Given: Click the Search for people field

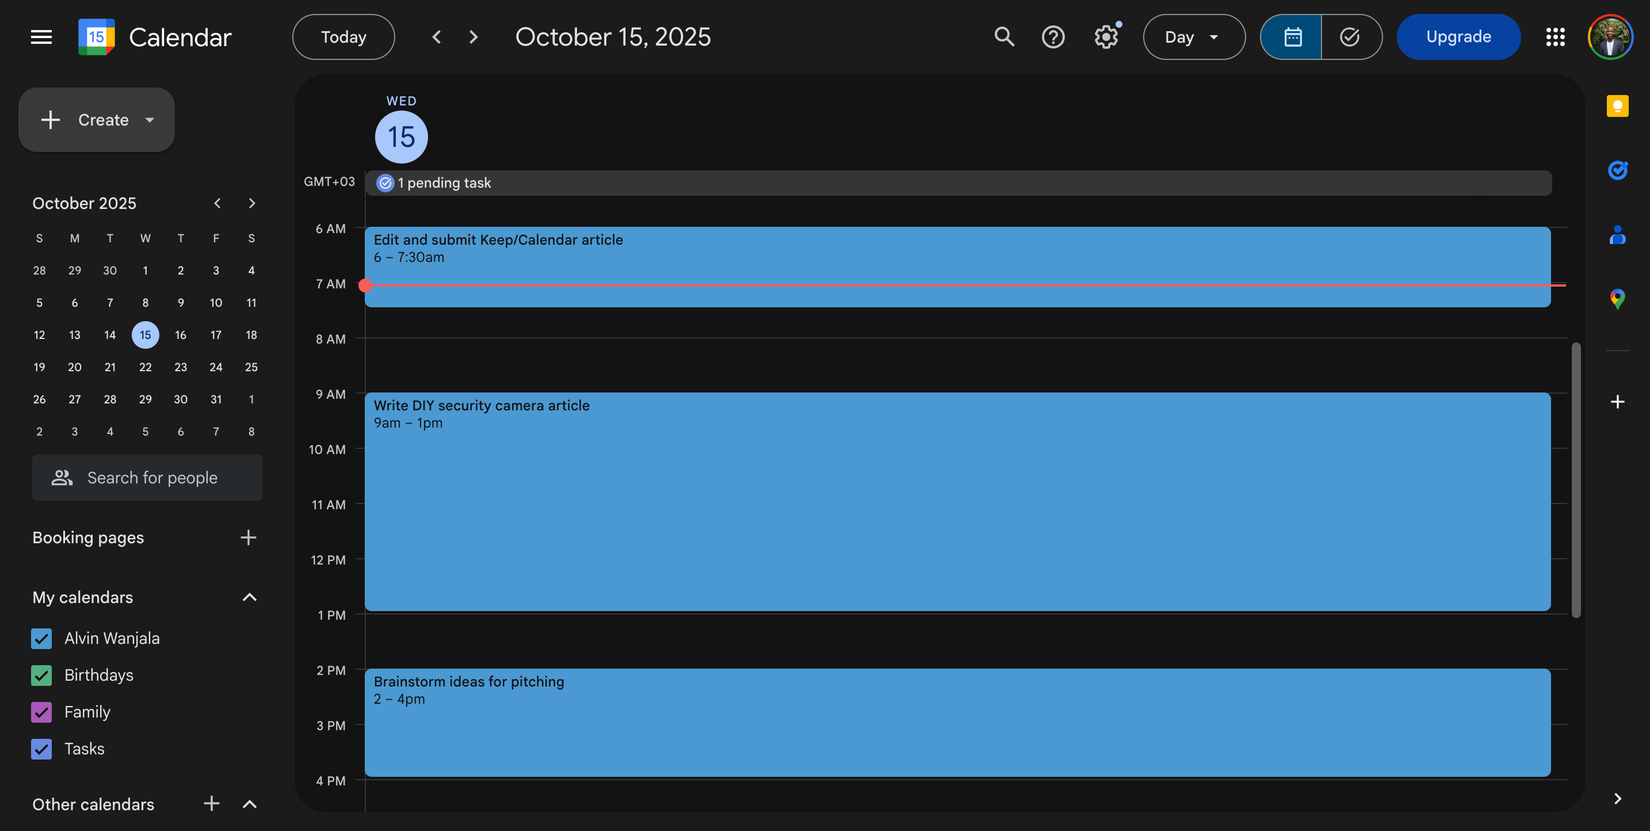Looking at the screenshot, I should 148,478.
